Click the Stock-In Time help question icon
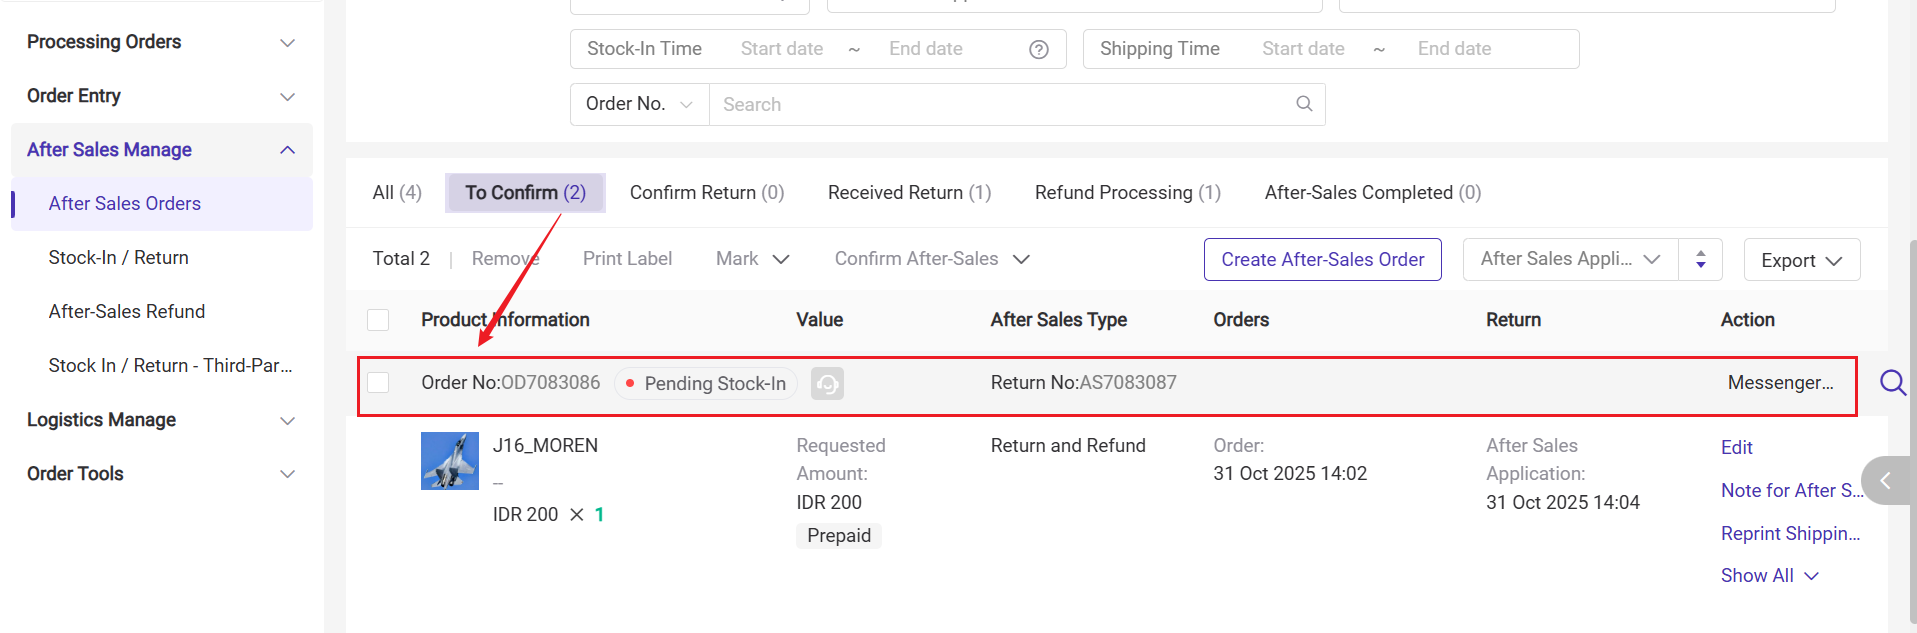The width and height of the screenshot is (1917, 633). click(1039, 49)
